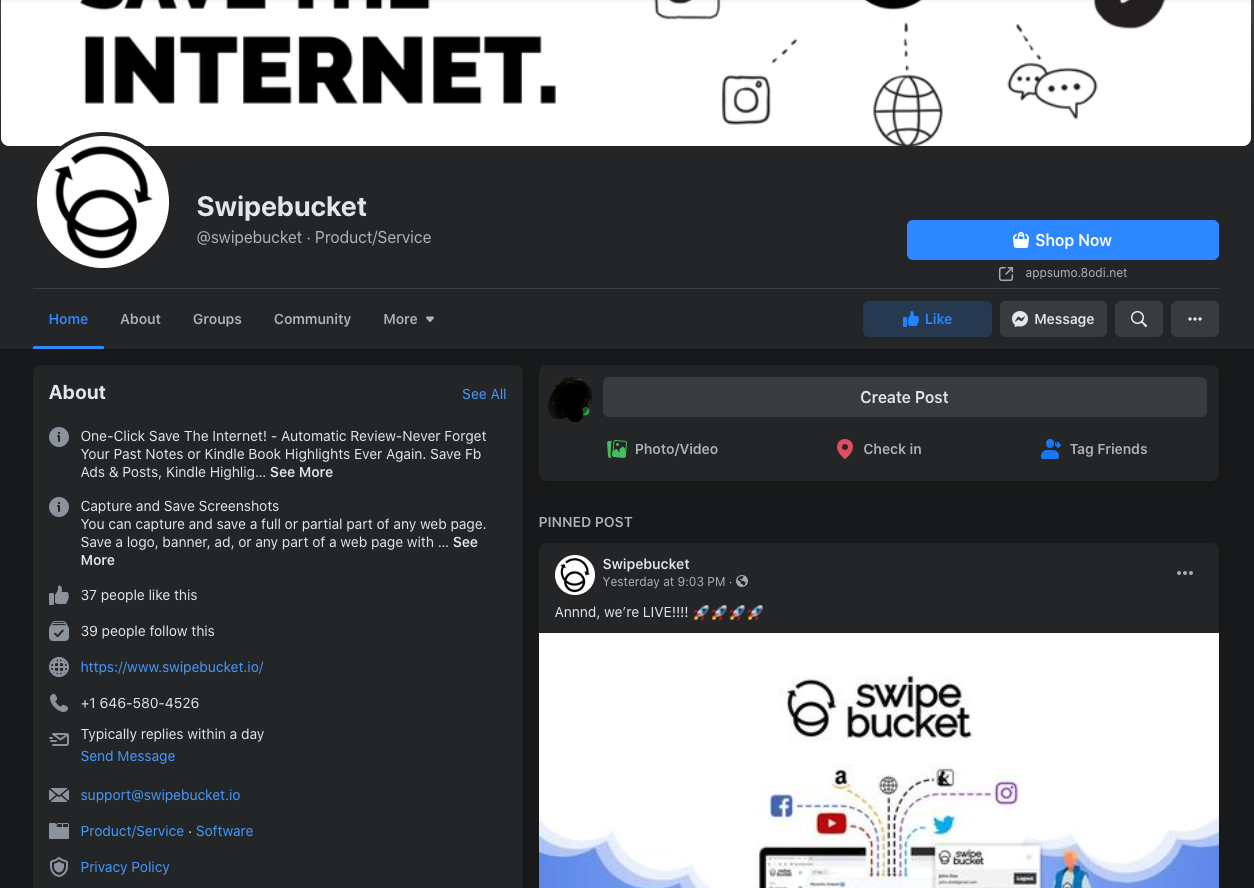Open the swipebucket.io website link
Image resolution: width=1254 pixels, height=888 pixels.
pos(172,667)
